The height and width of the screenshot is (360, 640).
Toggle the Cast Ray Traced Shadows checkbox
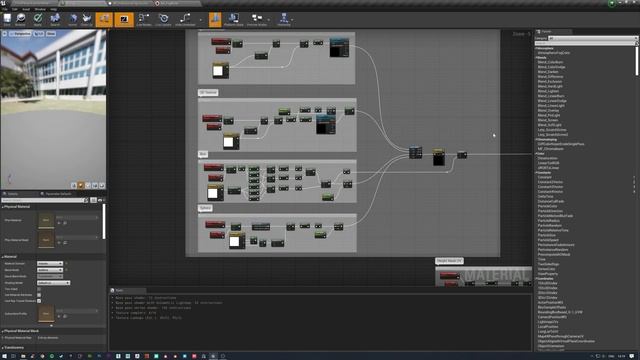(39, 301)
